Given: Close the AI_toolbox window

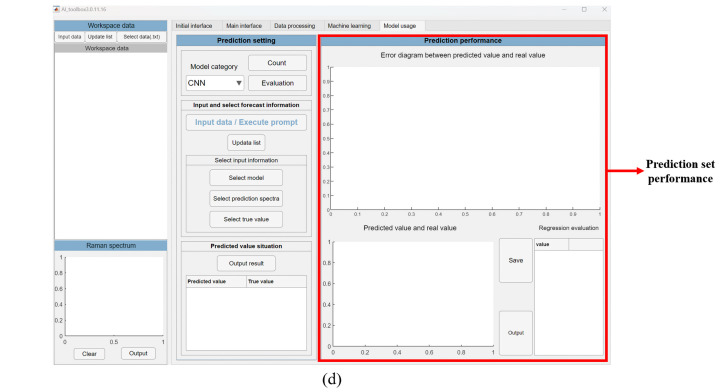Looking at the screenshot, I should (604, 9).
